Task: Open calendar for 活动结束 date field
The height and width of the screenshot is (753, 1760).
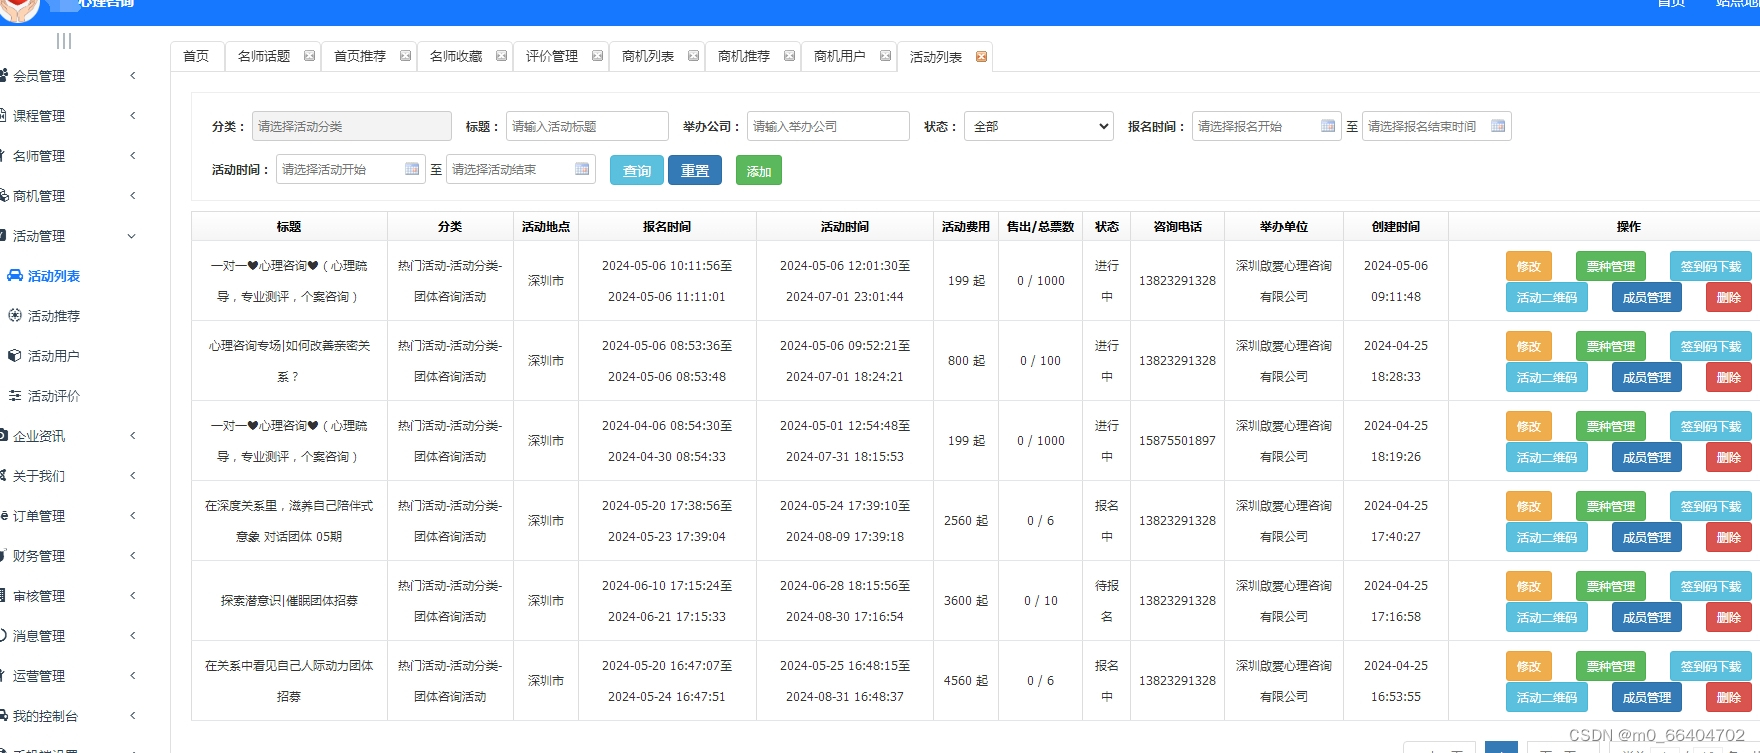Action: coord(582,169)
